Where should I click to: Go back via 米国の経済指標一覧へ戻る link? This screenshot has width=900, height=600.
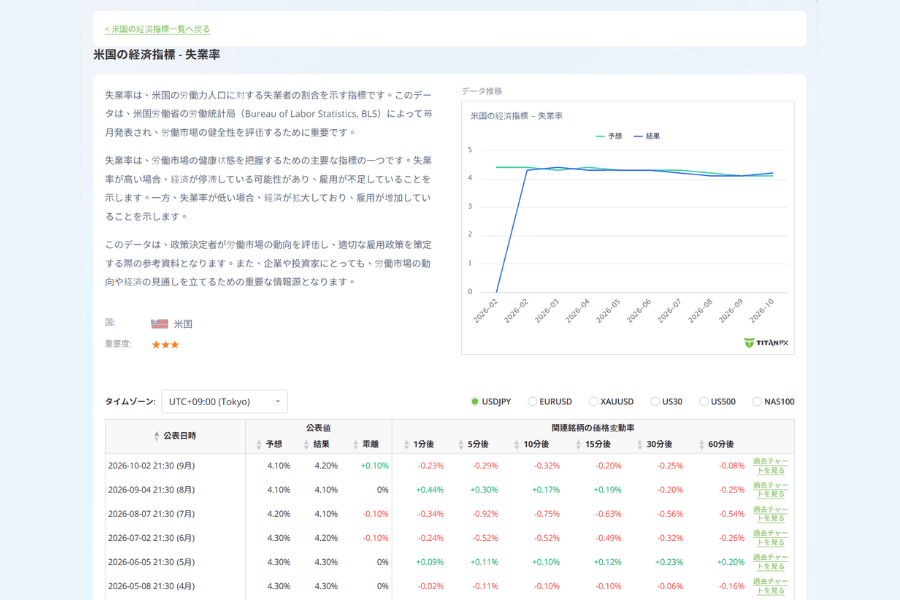157,29
